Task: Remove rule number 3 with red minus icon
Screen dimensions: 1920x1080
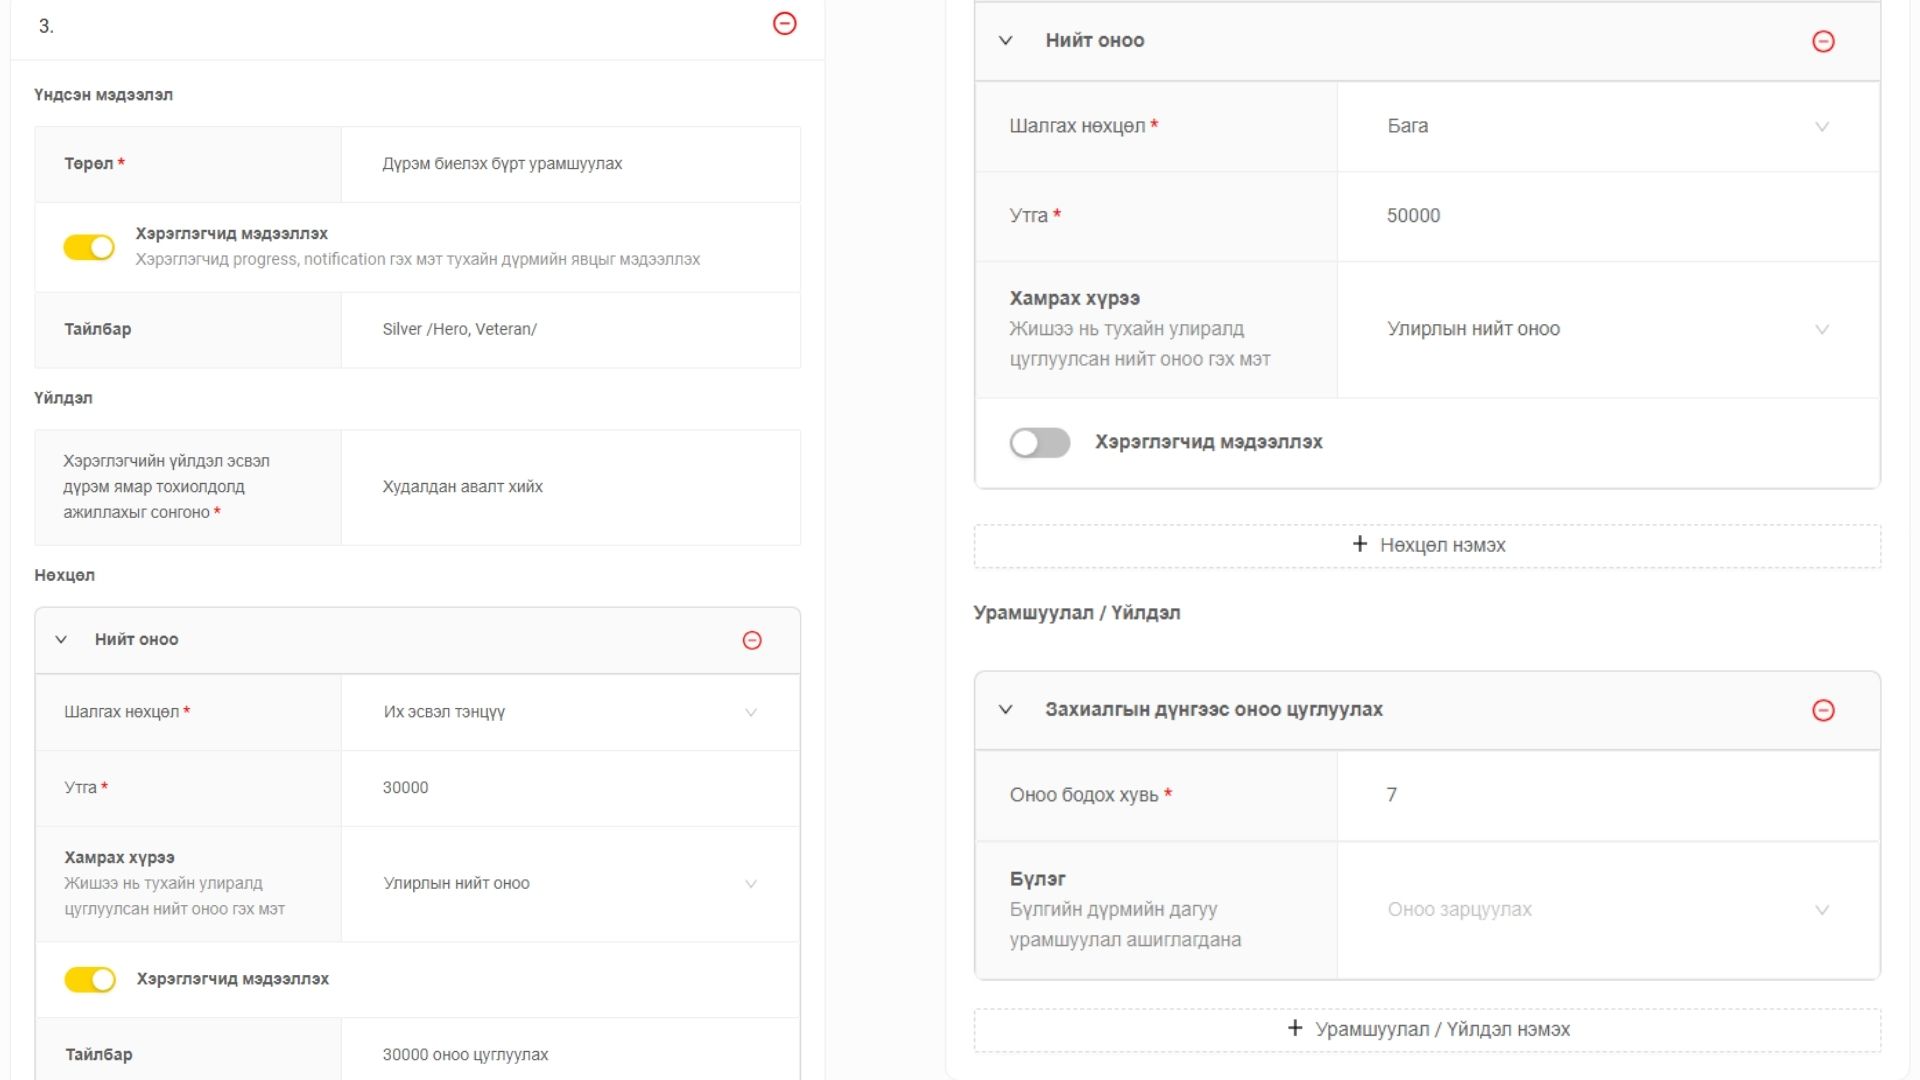Action: point(785,23)
